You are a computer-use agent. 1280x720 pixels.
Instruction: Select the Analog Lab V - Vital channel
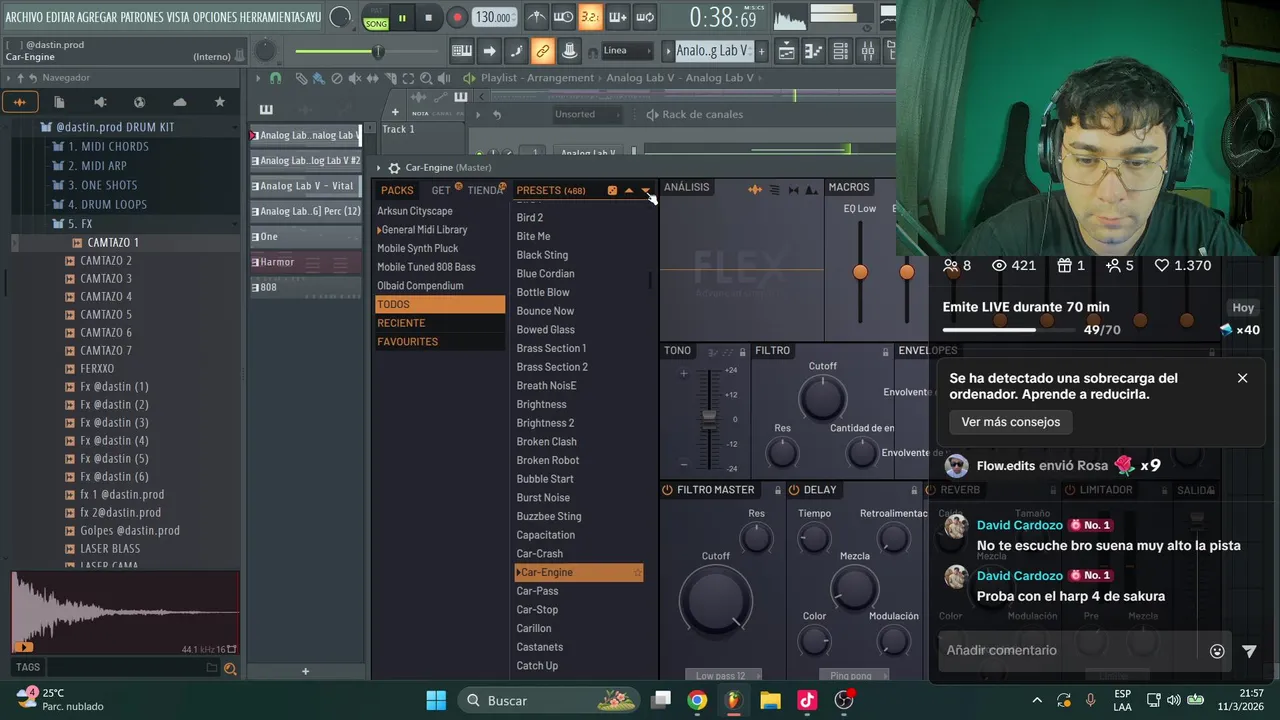pyautogui.click(x=305, y=186)
